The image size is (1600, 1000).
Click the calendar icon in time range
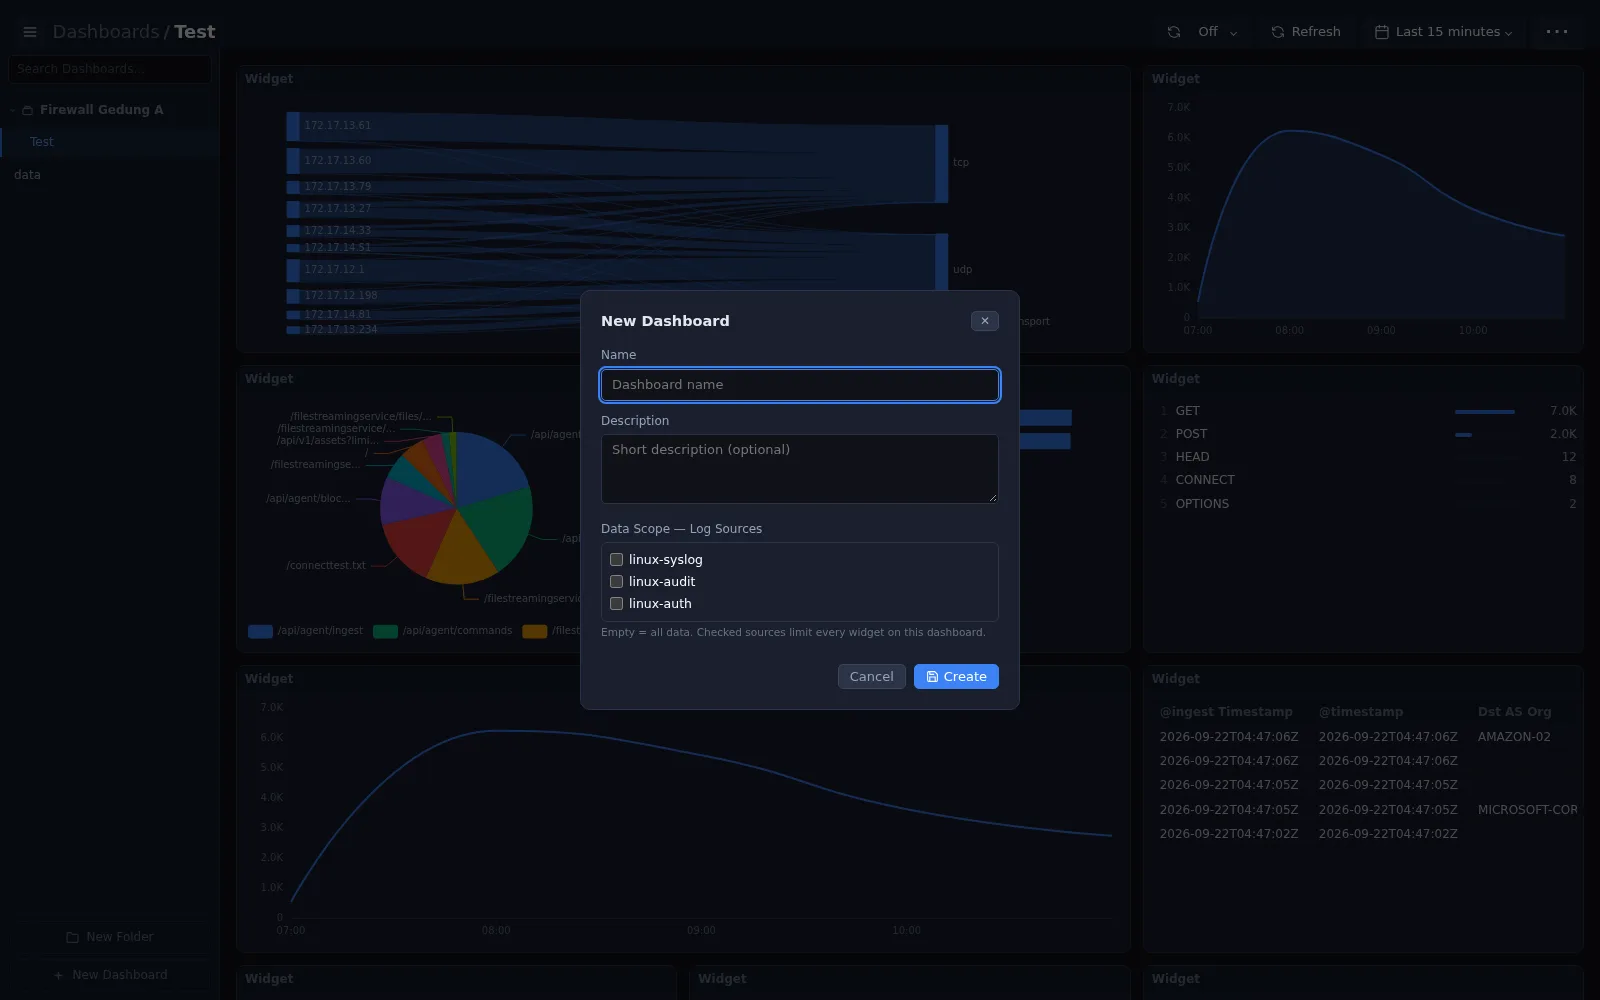pos(1382,32)
